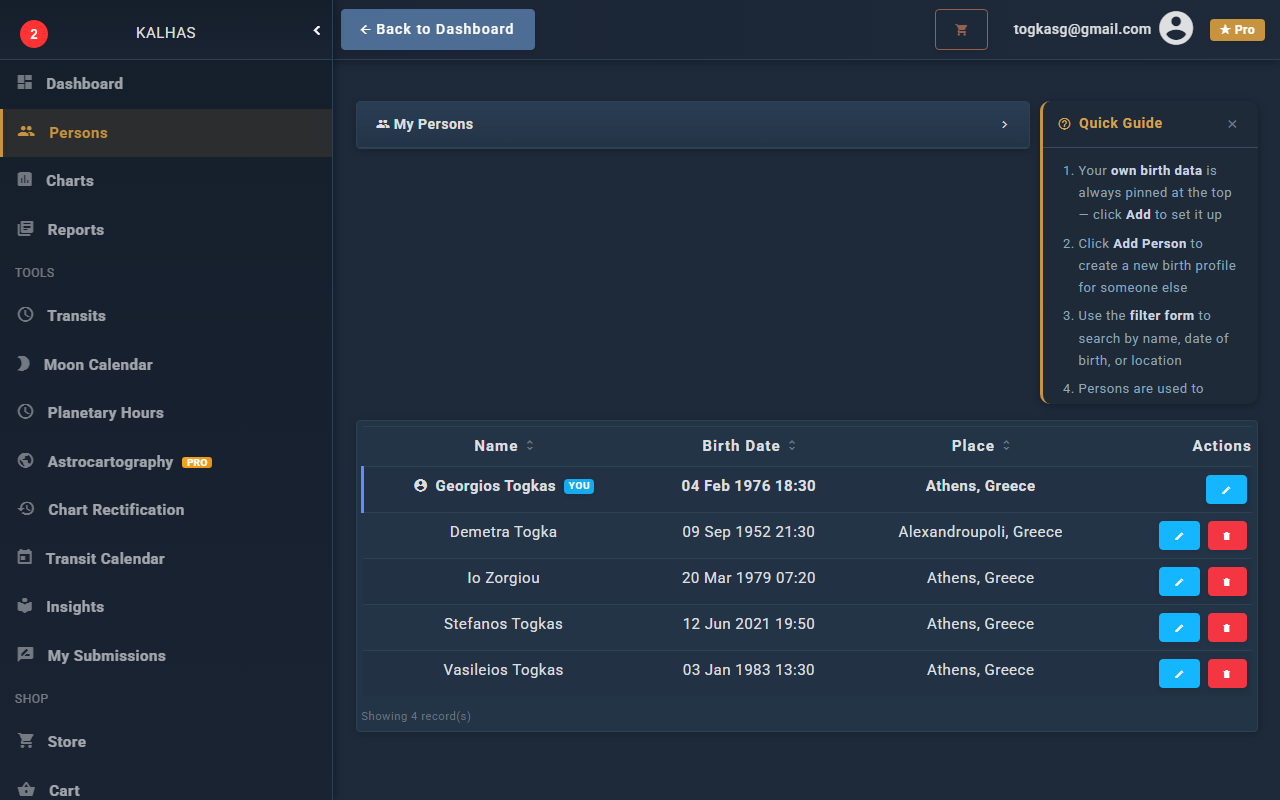Open Astrocartography from the sidebar tools
1280x800 pixels.
tap(110, 462)
